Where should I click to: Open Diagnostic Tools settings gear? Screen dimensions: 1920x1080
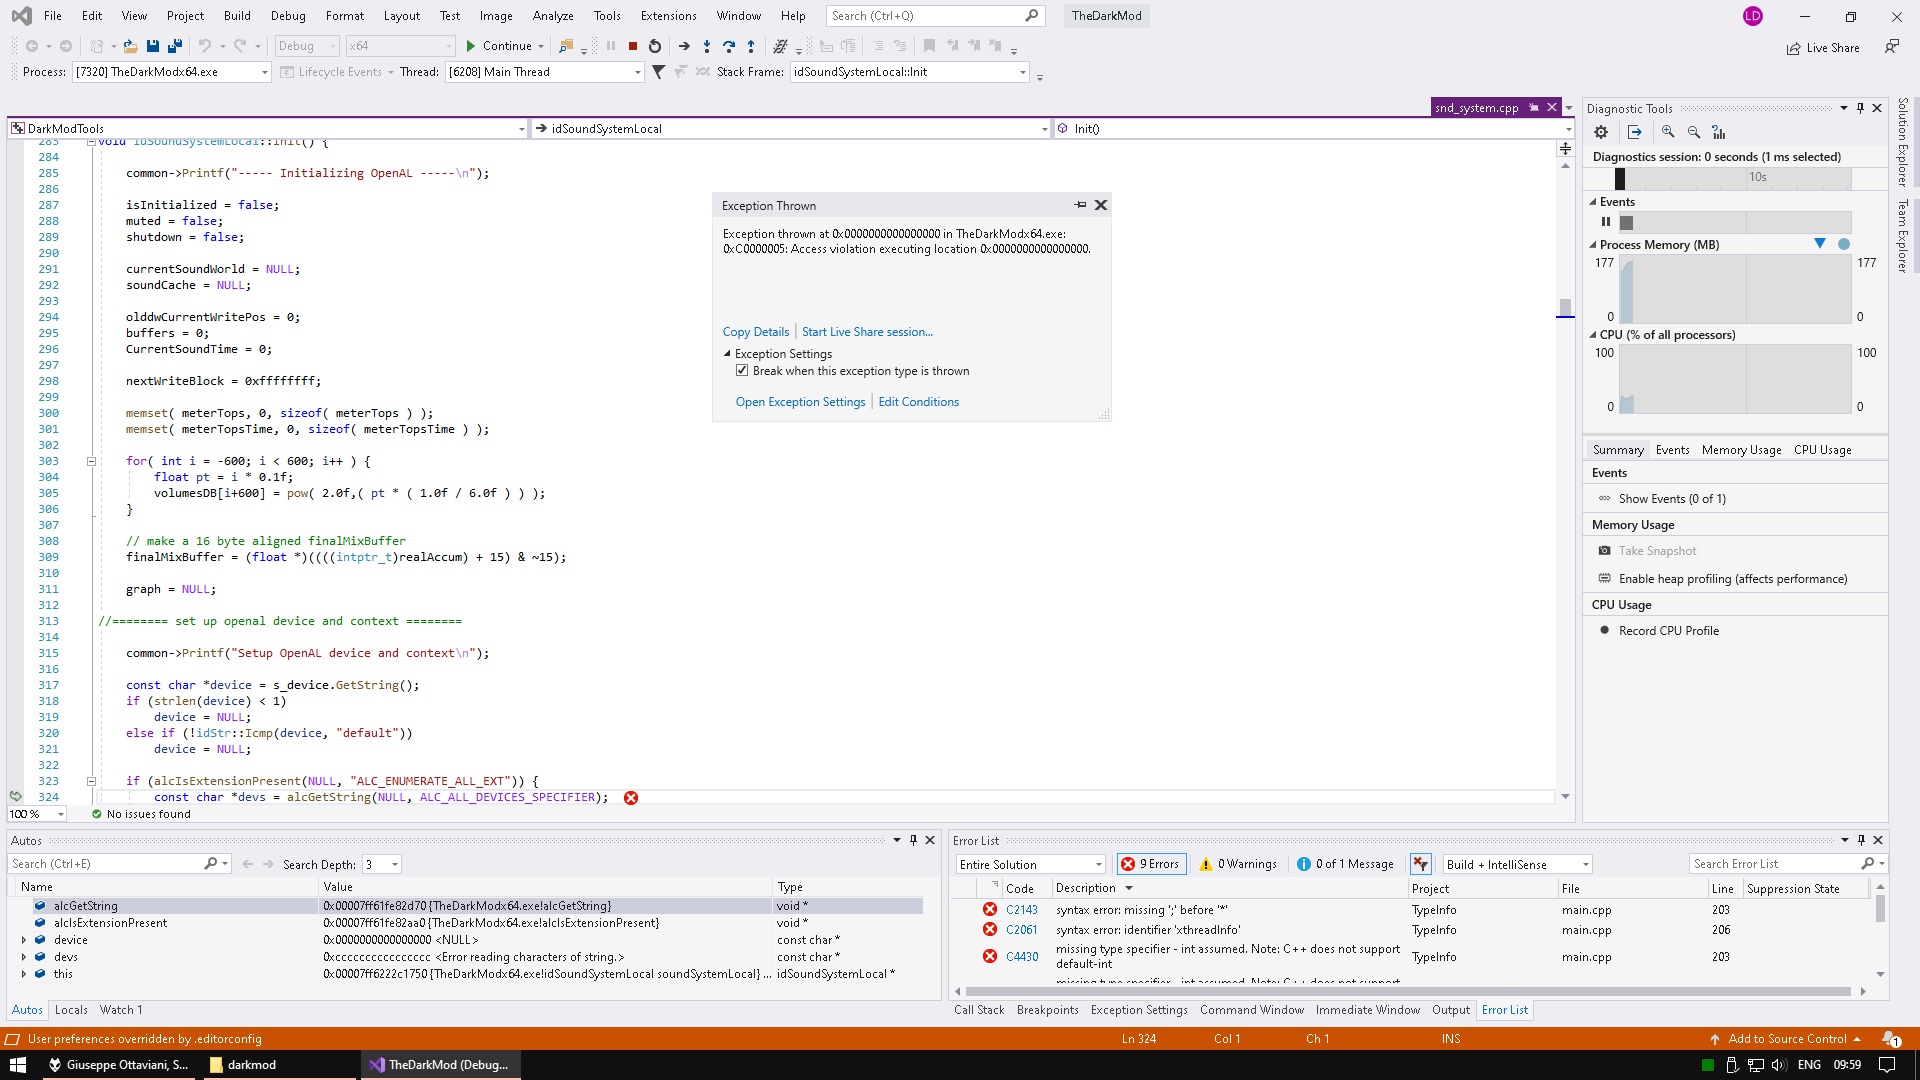point(1601,132)
